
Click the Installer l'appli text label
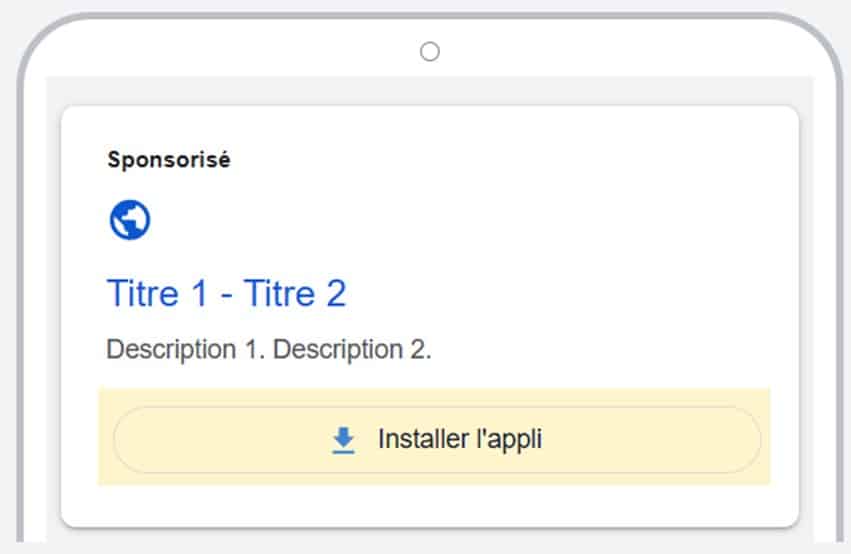point(459,439)
